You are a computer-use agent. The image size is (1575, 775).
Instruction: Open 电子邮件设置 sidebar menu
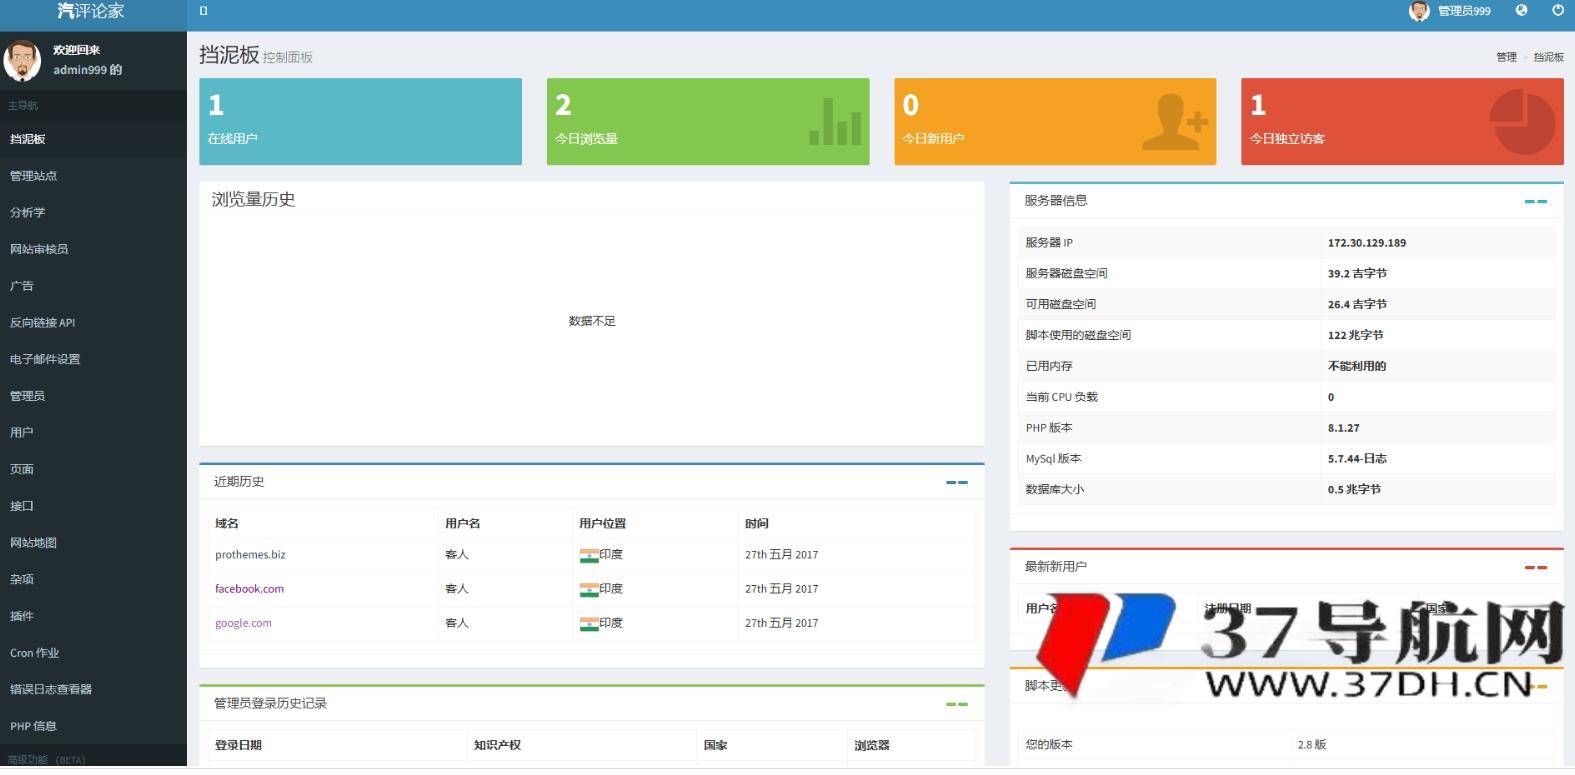point(45,359)
